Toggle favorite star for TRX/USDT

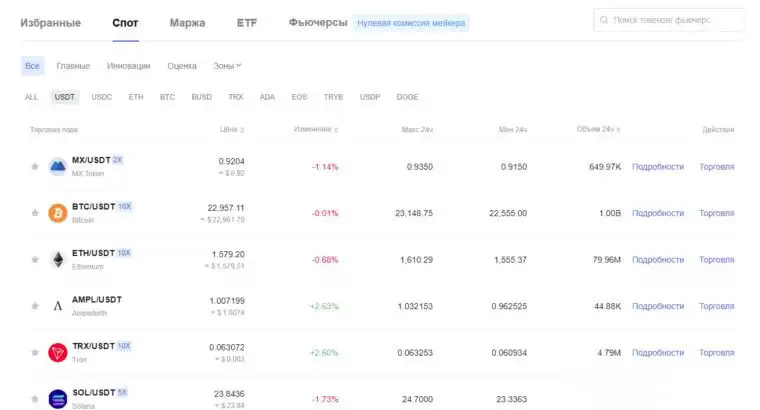coord(35,352)
